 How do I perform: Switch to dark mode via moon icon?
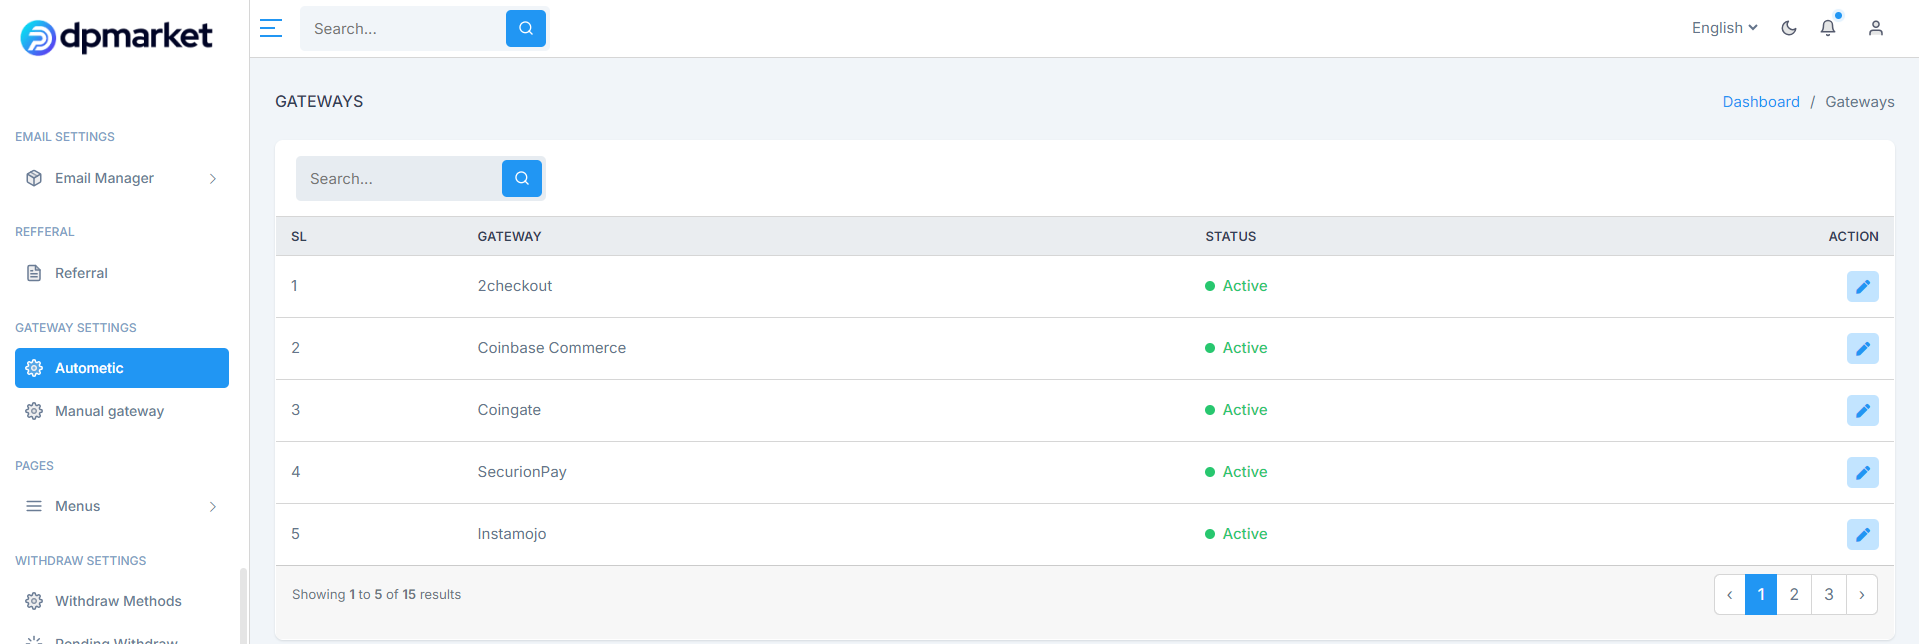(1789, 28)
